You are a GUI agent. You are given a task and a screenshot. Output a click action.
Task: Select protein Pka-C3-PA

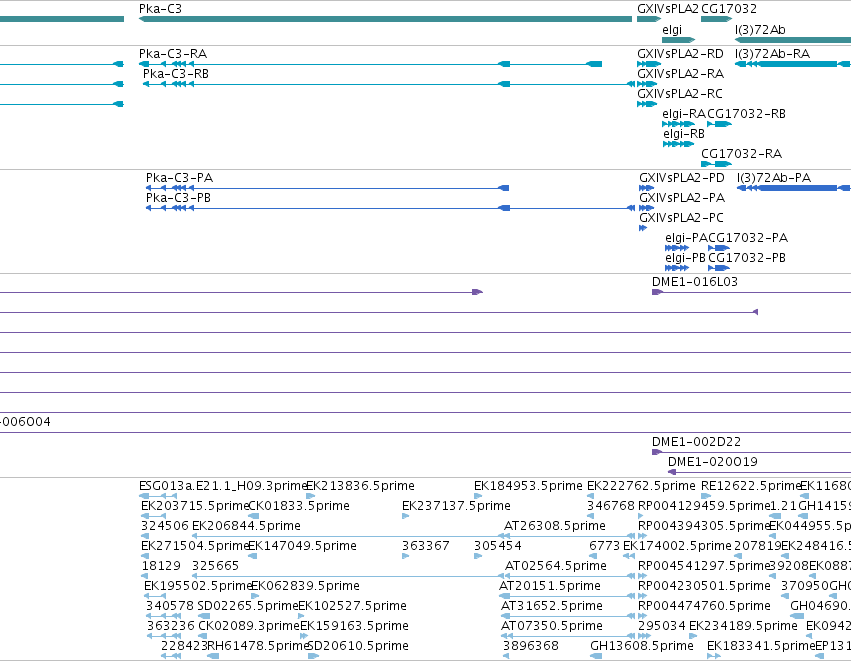point(327,188)
